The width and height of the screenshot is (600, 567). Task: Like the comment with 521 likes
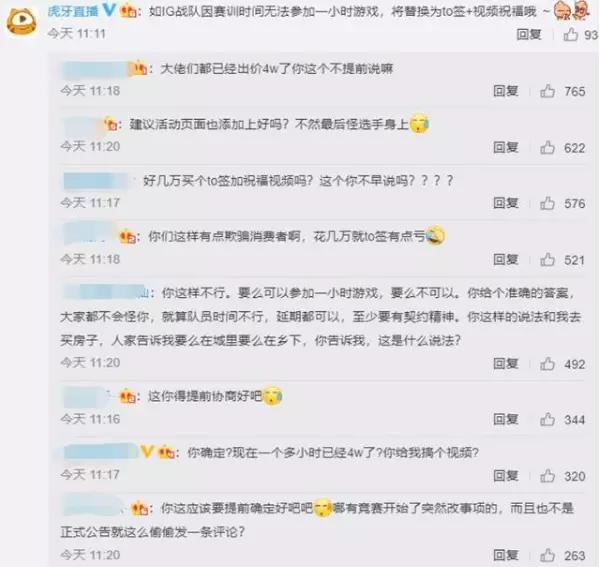[547, 259]
